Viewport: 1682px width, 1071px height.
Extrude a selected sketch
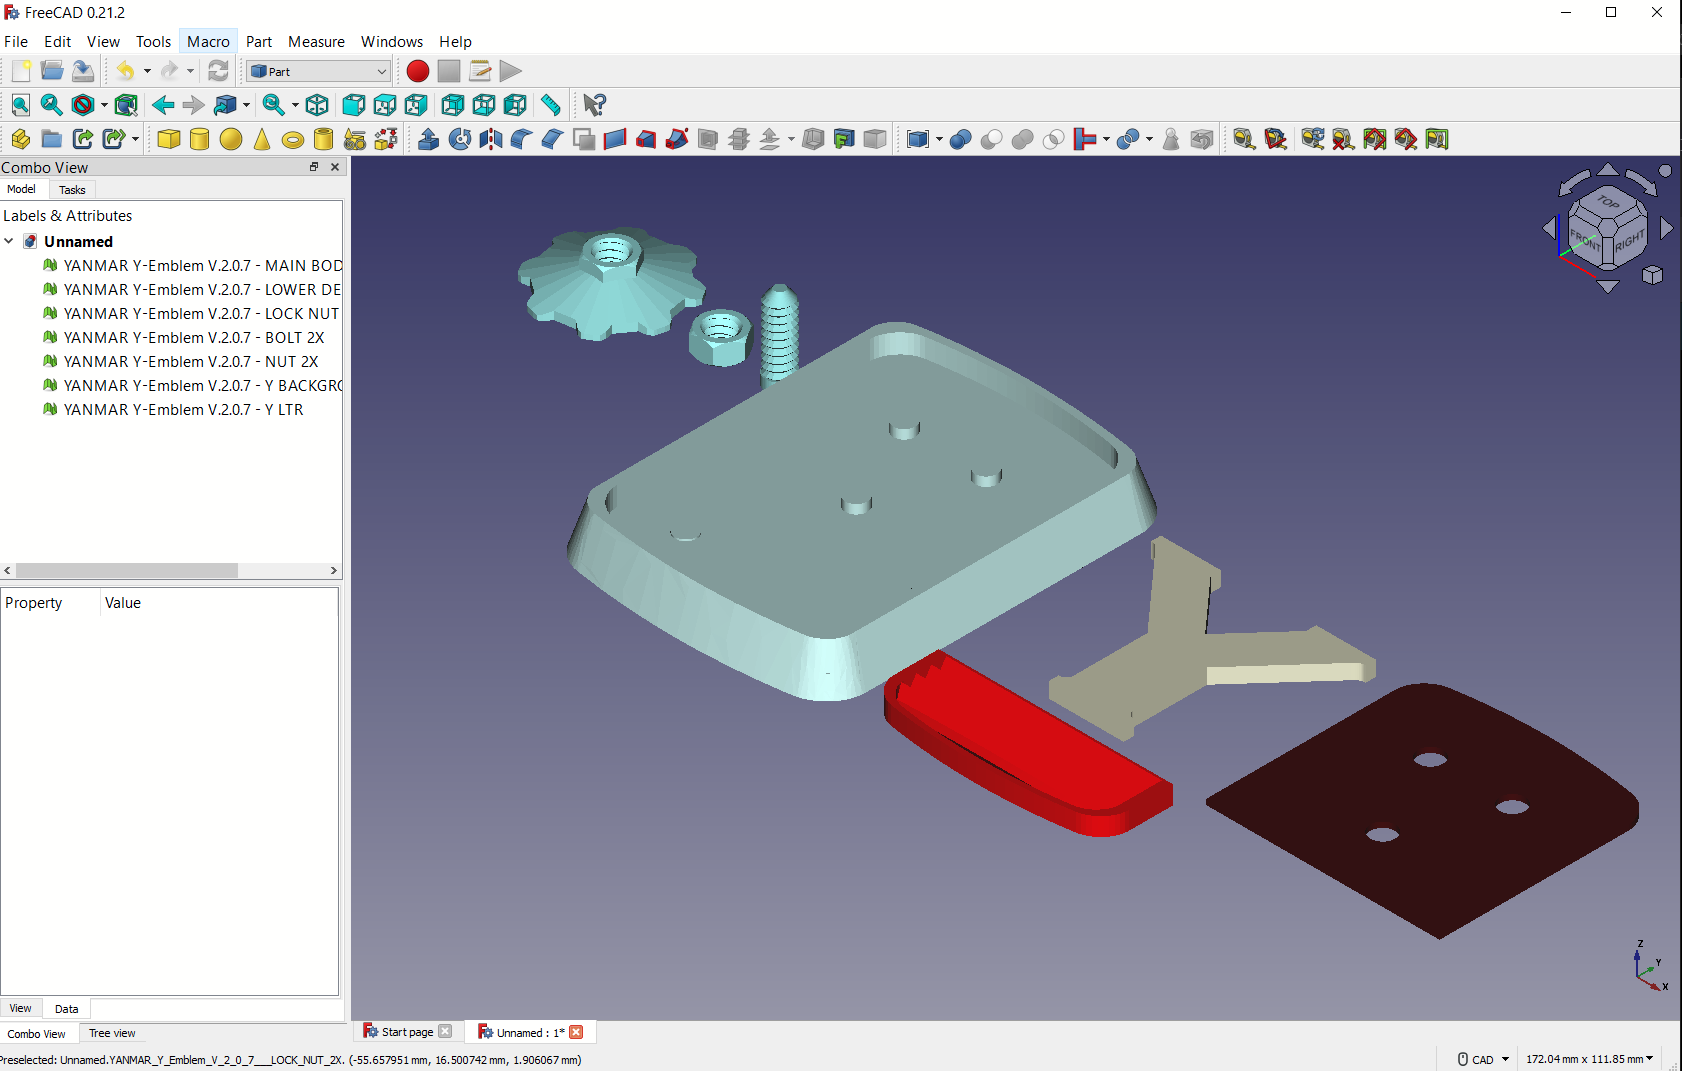coord(429,139)
